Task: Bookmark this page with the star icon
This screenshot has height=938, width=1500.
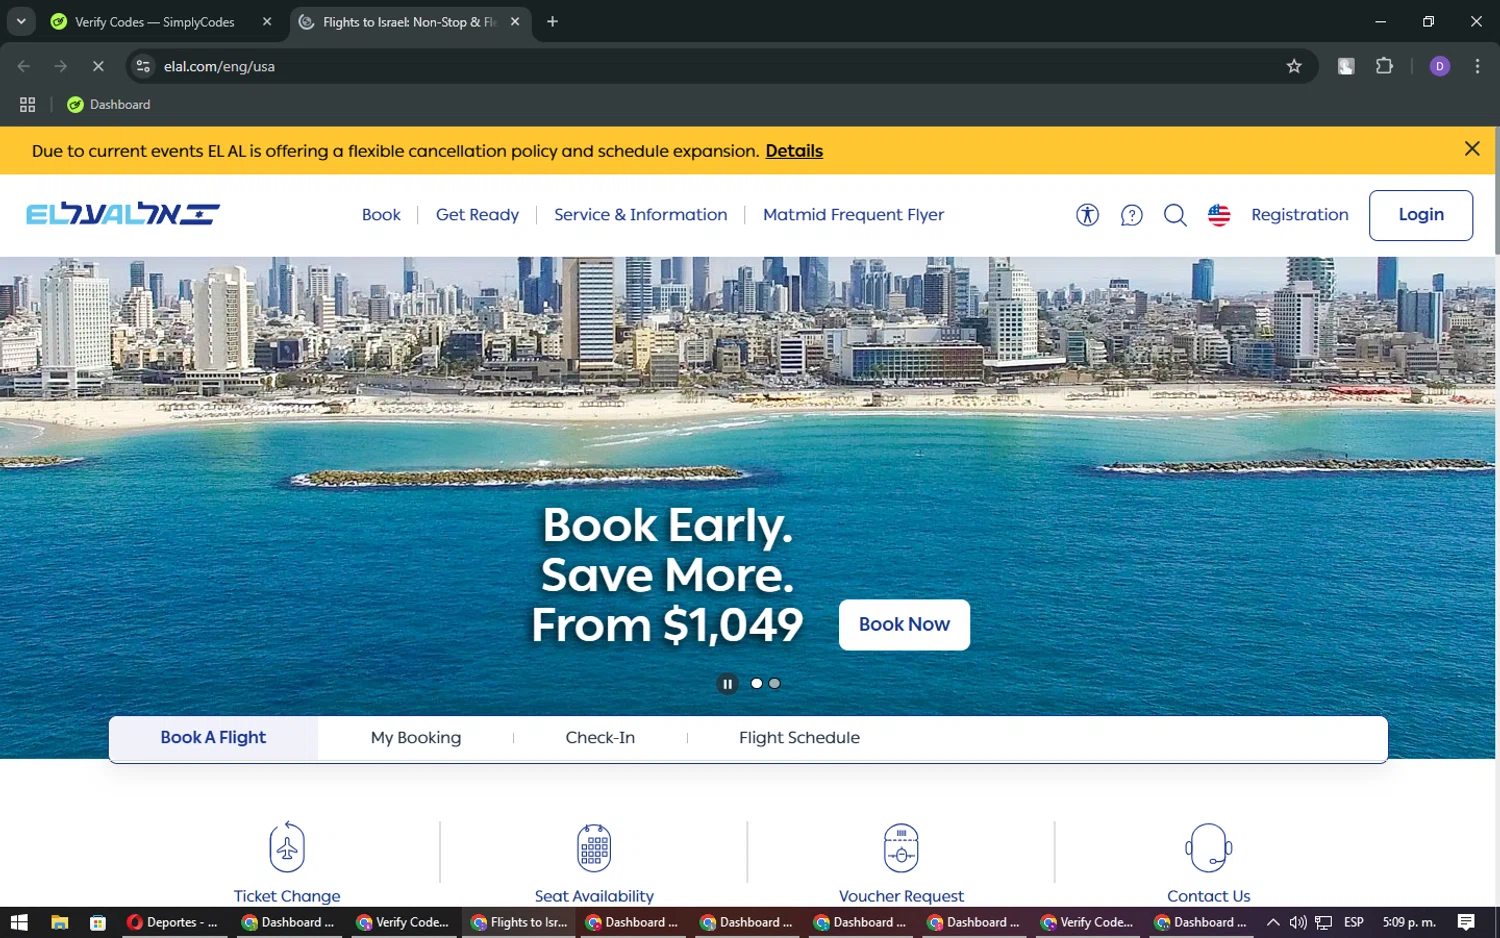Action: [x=1294, y=66]
